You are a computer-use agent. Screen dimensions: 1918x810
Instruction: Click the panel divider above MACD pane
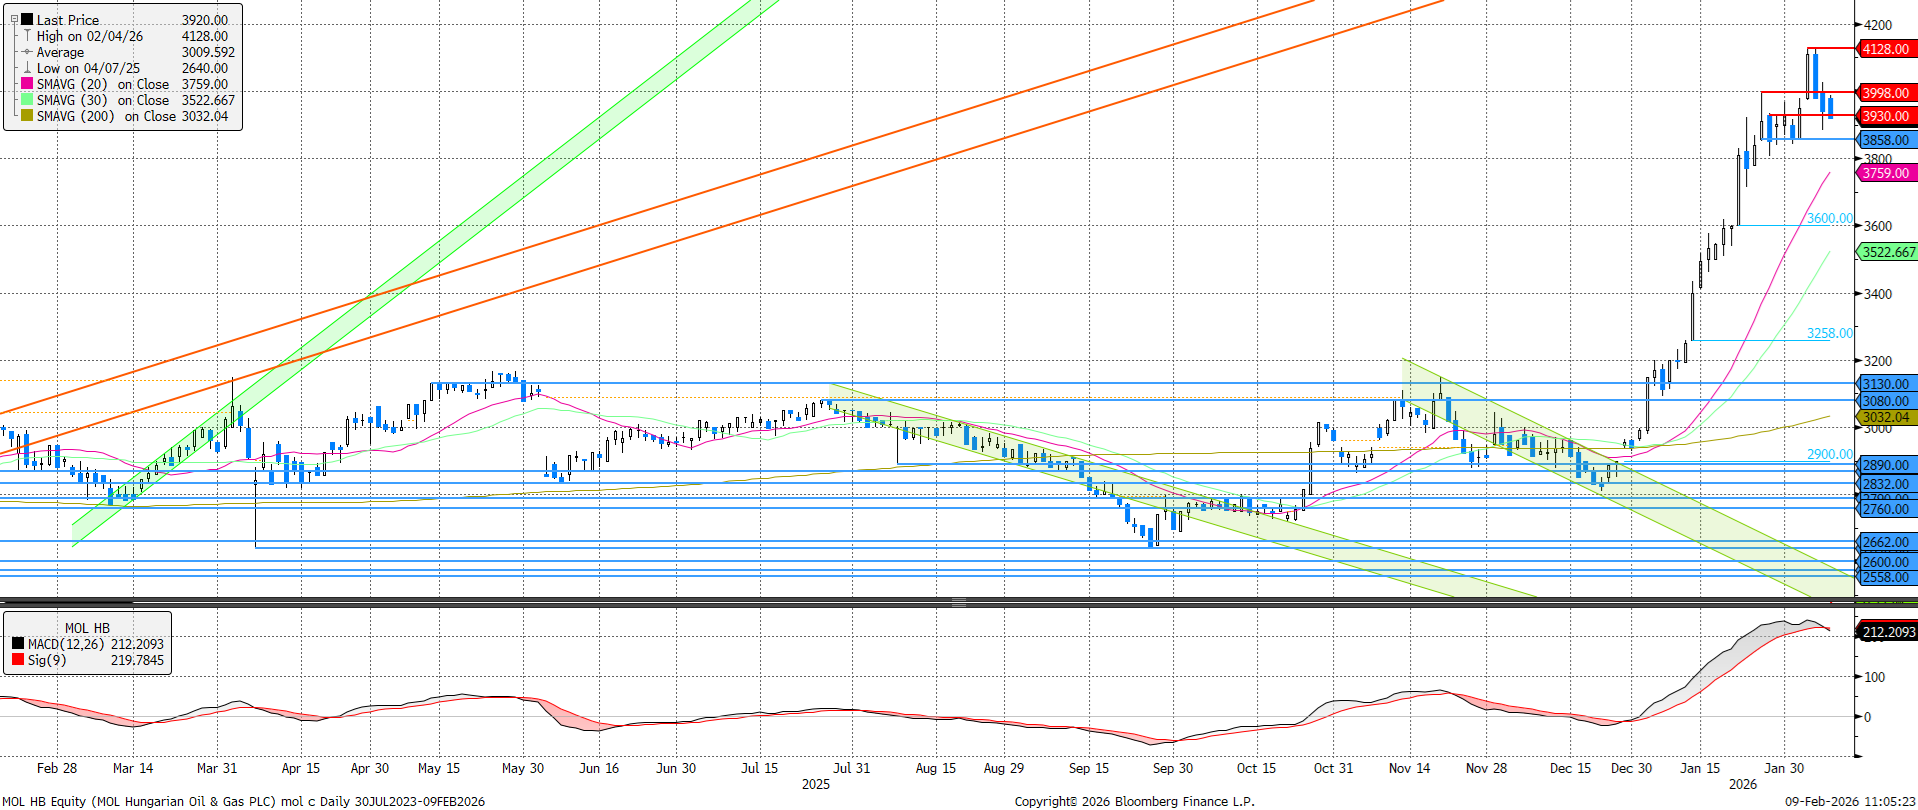[x=958, y=602]
